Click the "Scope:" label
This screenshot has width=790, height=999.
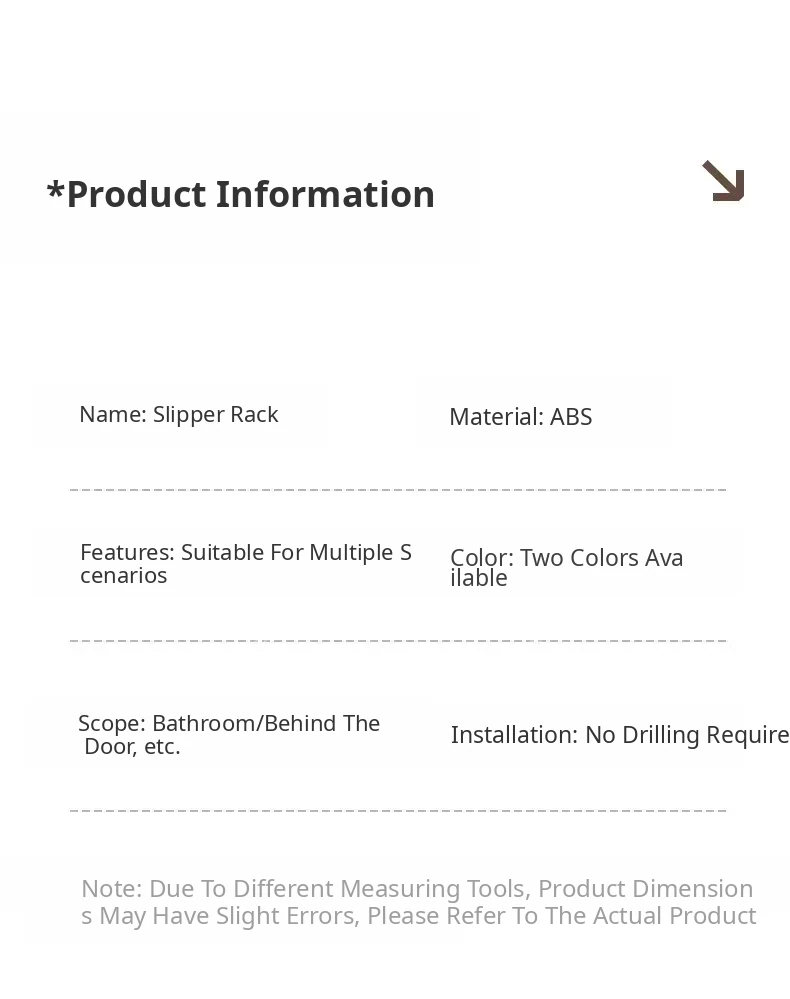112,724
